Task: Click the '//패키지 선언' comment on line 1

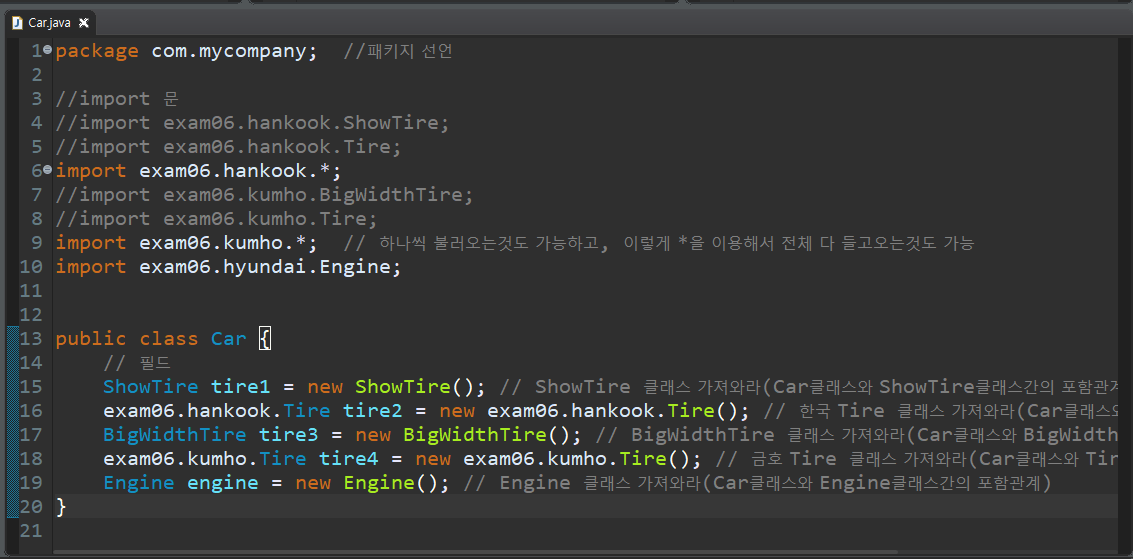Action: click(x=398, y=51)
